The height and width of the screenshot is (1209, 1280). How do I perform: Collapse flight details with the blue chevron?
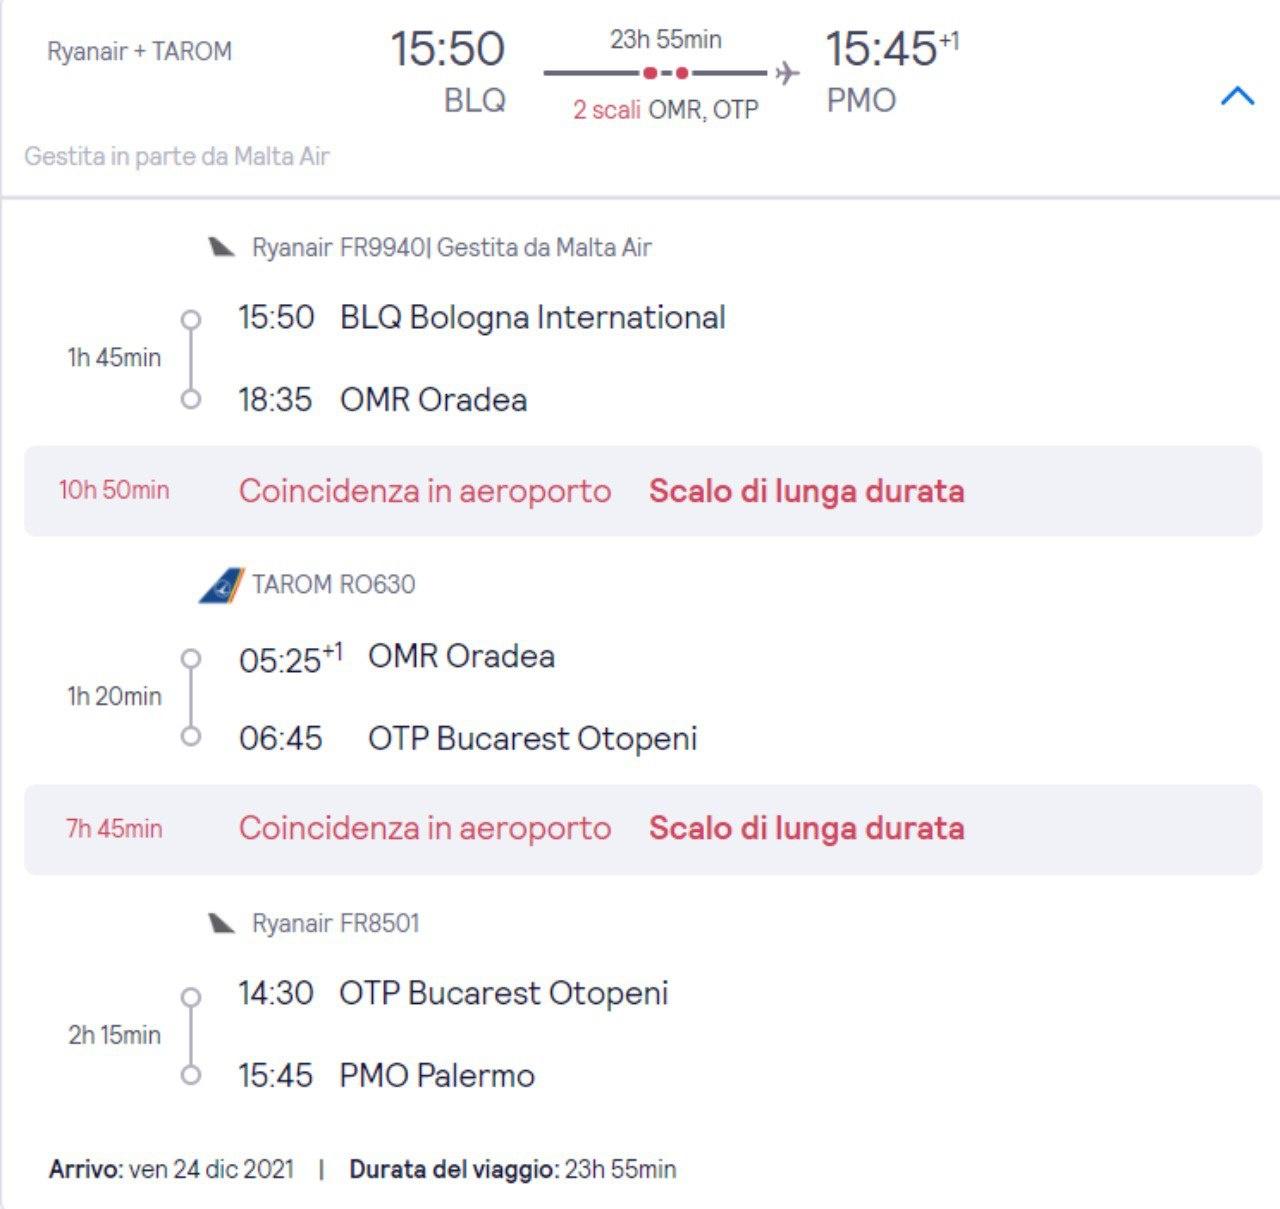point(1237,96)
